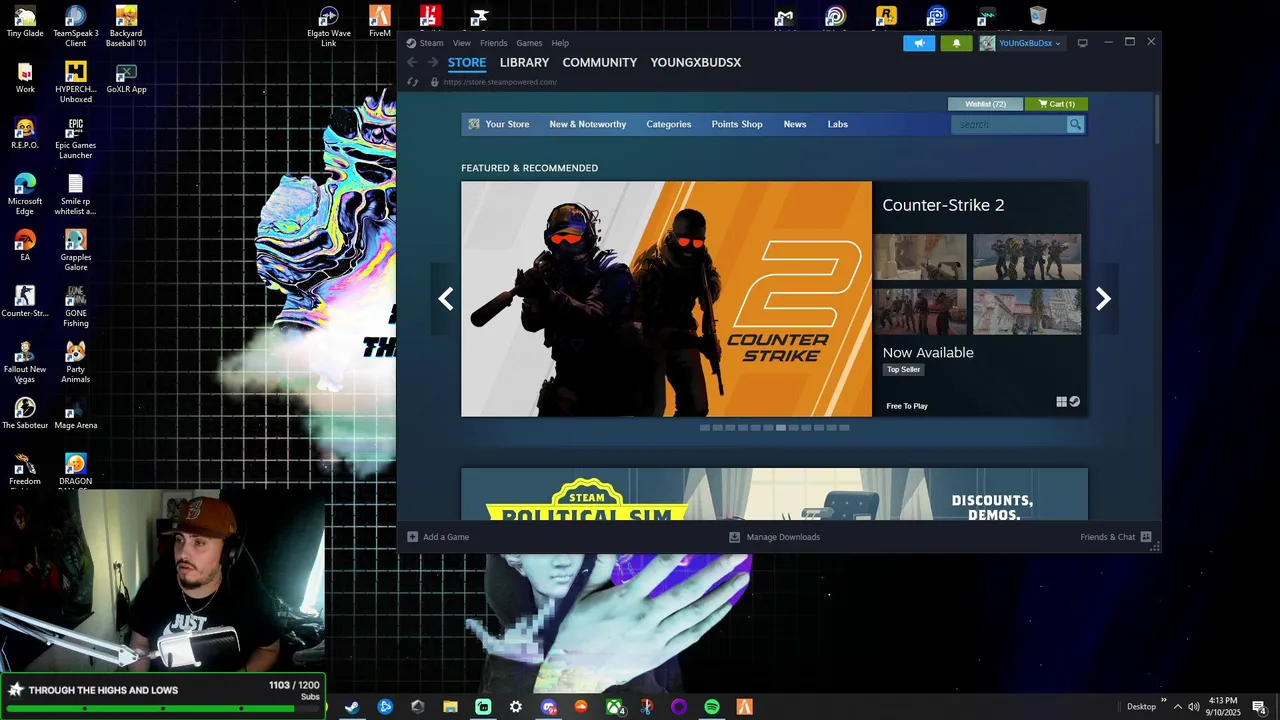Open HYPERCHARGE Unboxed desktop icon

[x=76, y=82]
